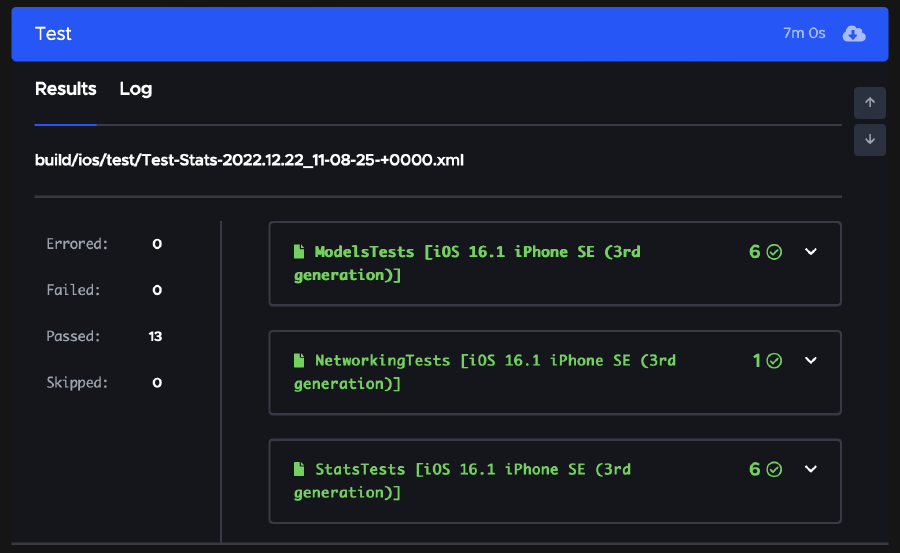Click the Test step header title
The image size is (900, 553).
pyautogui.click(x=54, y=34)
